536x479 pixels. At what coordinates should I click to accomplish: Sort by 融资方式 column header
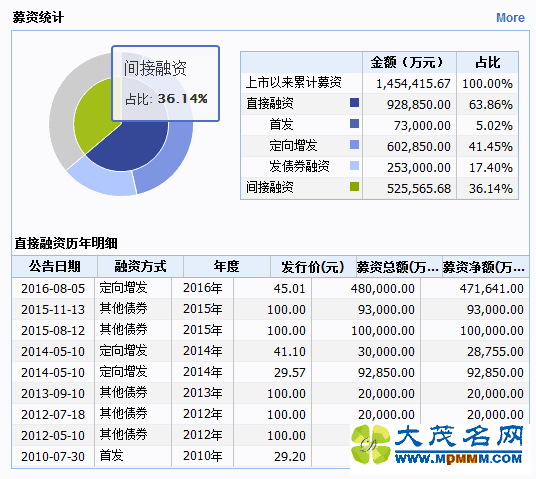point(140,266)
